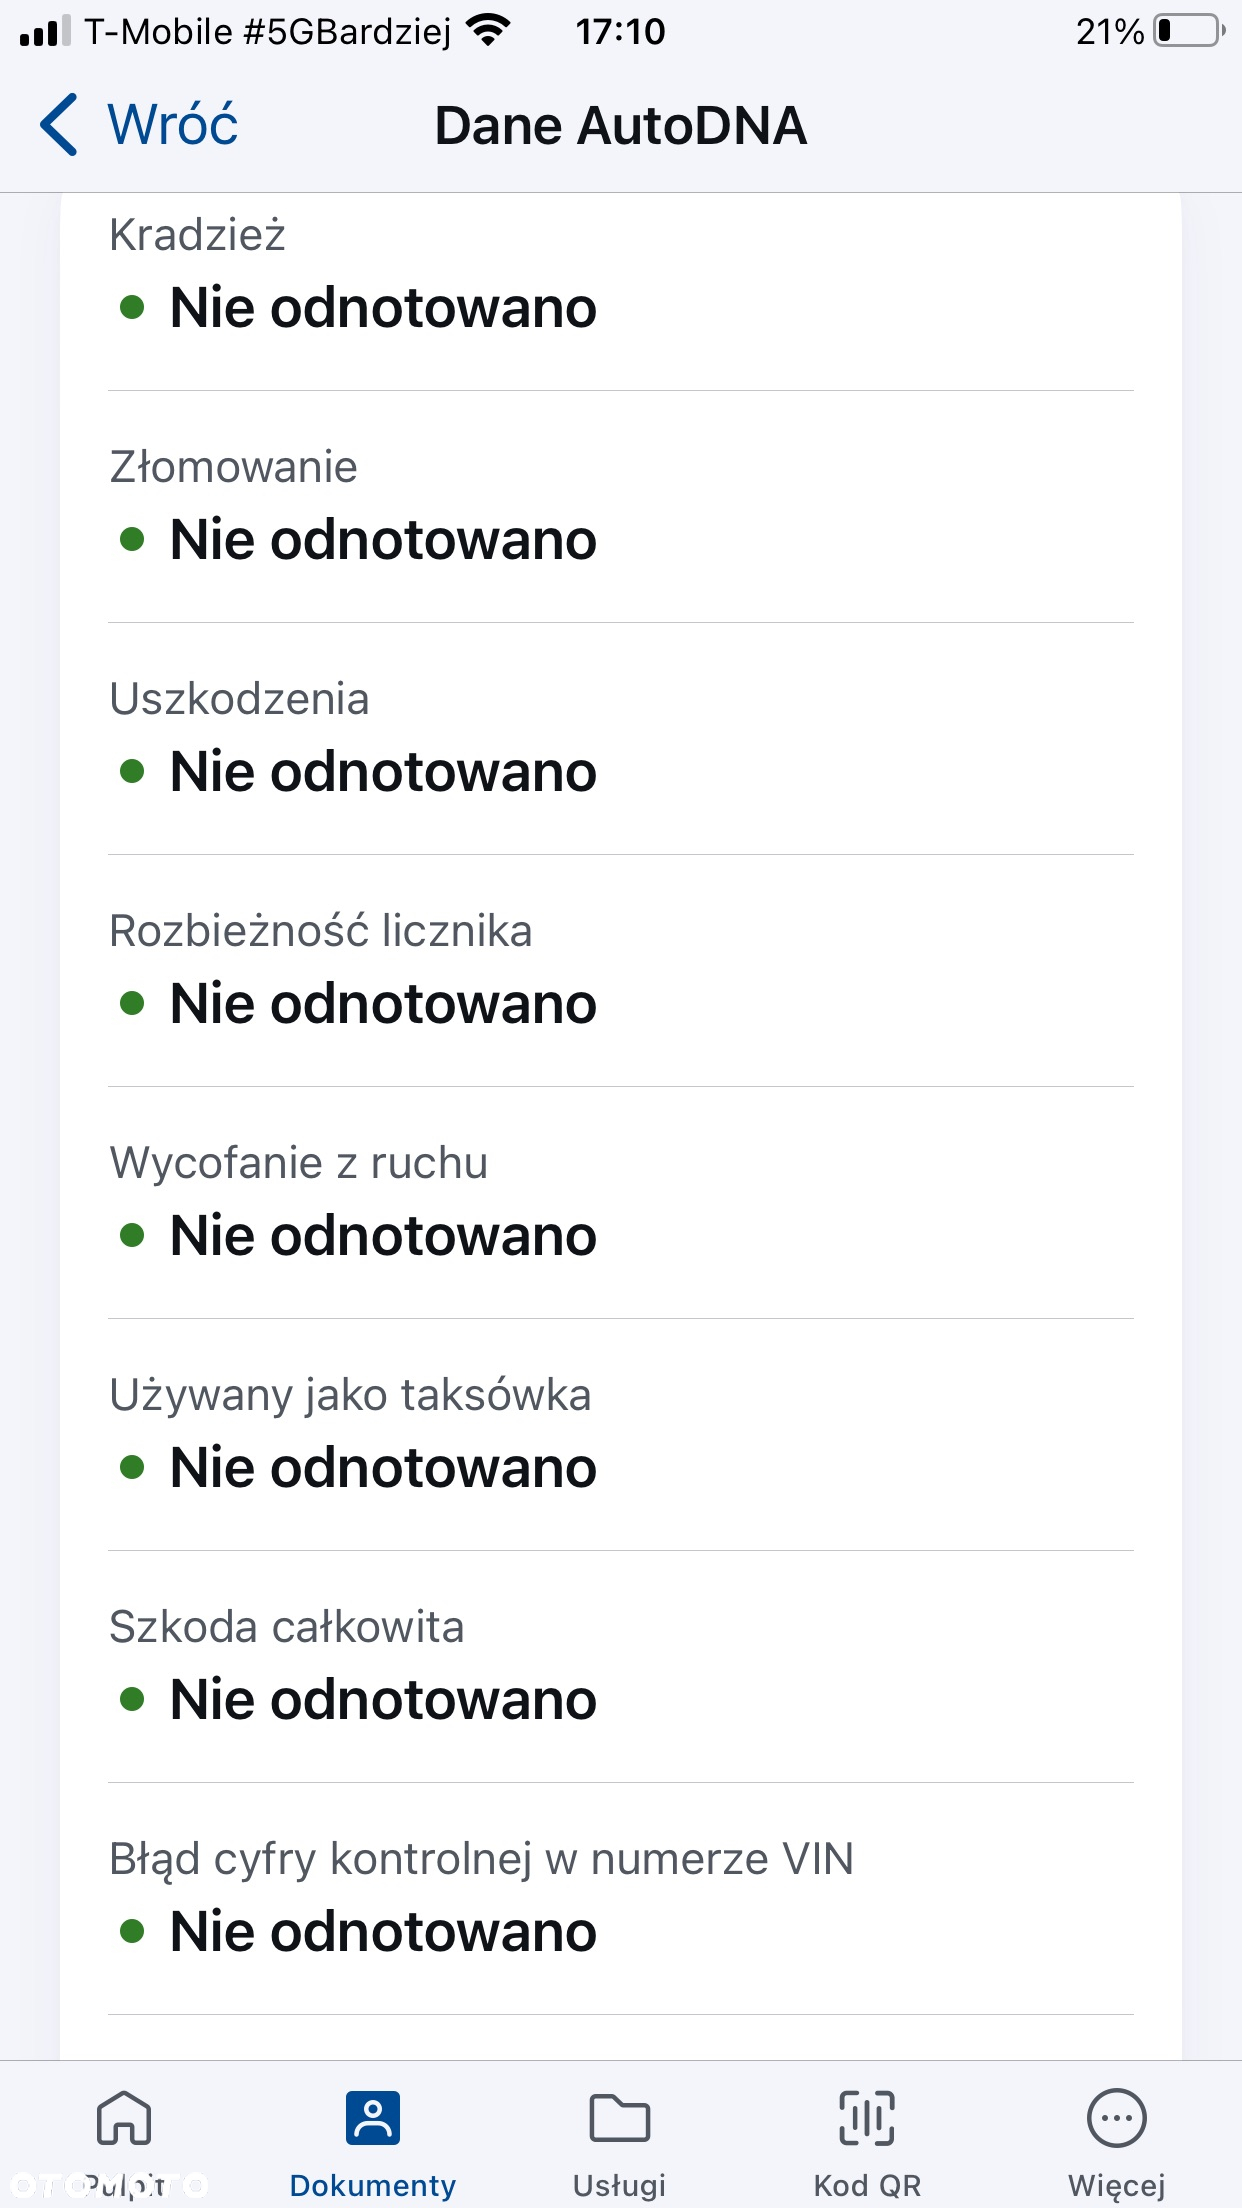This screenshot has height=2208, width=1242.
Task: Tap the battery indicator icon
Action: click(x=1190, y=31)
